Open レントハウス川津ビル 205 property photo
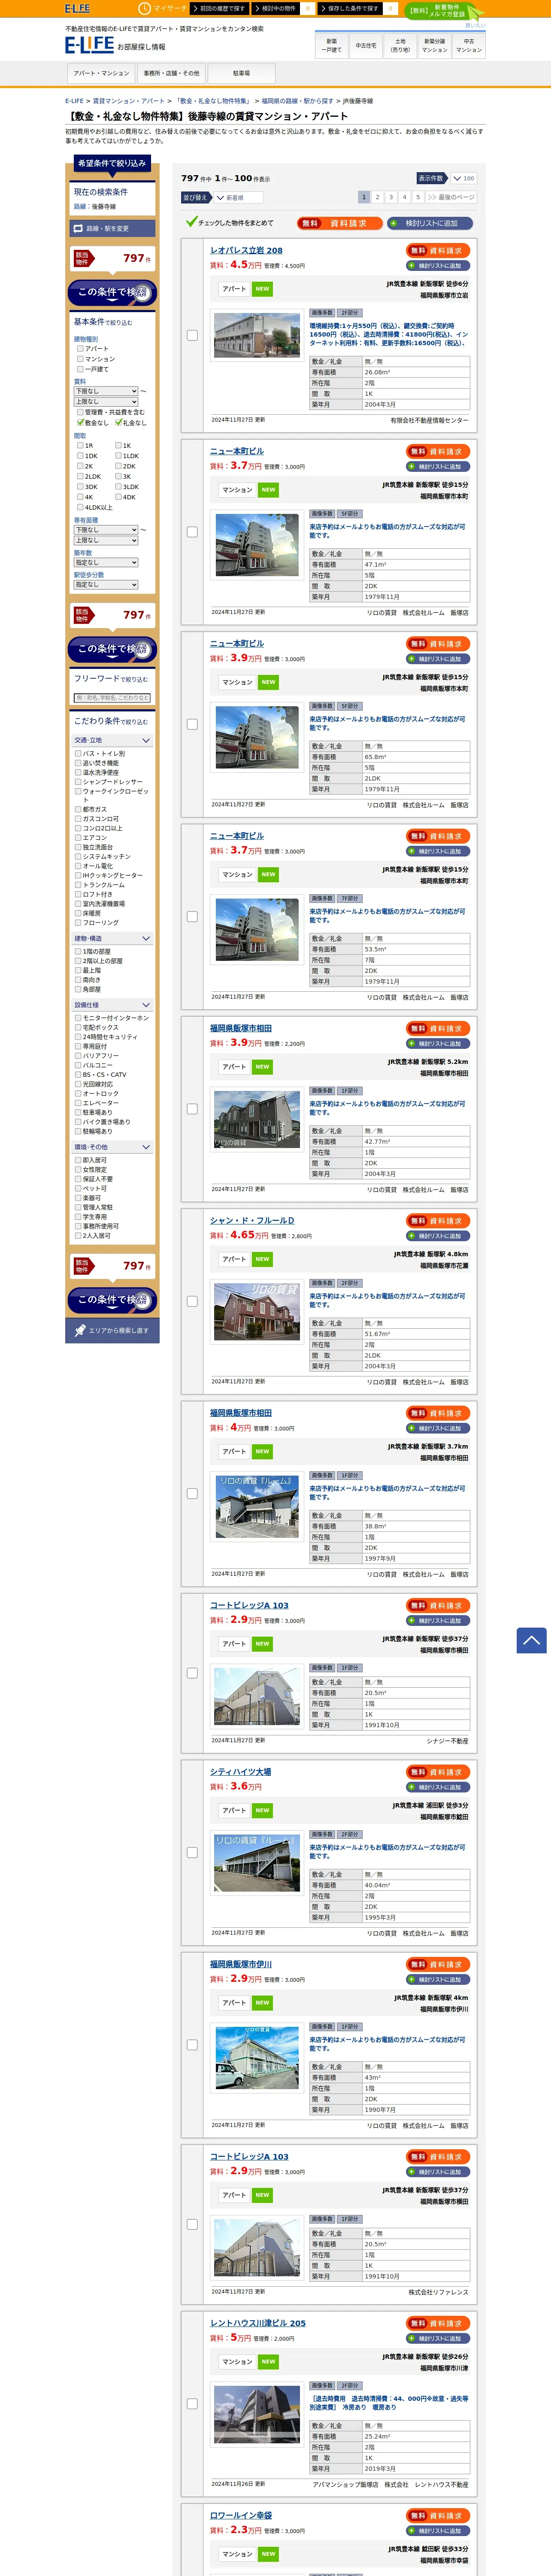 (257, 2414)
